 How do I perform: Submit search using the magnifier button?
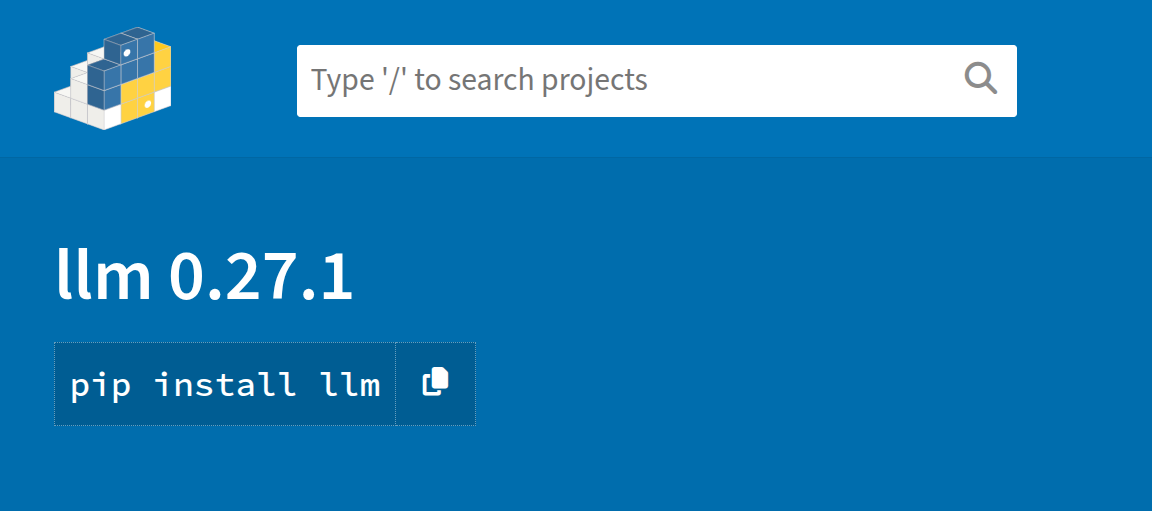980,79
